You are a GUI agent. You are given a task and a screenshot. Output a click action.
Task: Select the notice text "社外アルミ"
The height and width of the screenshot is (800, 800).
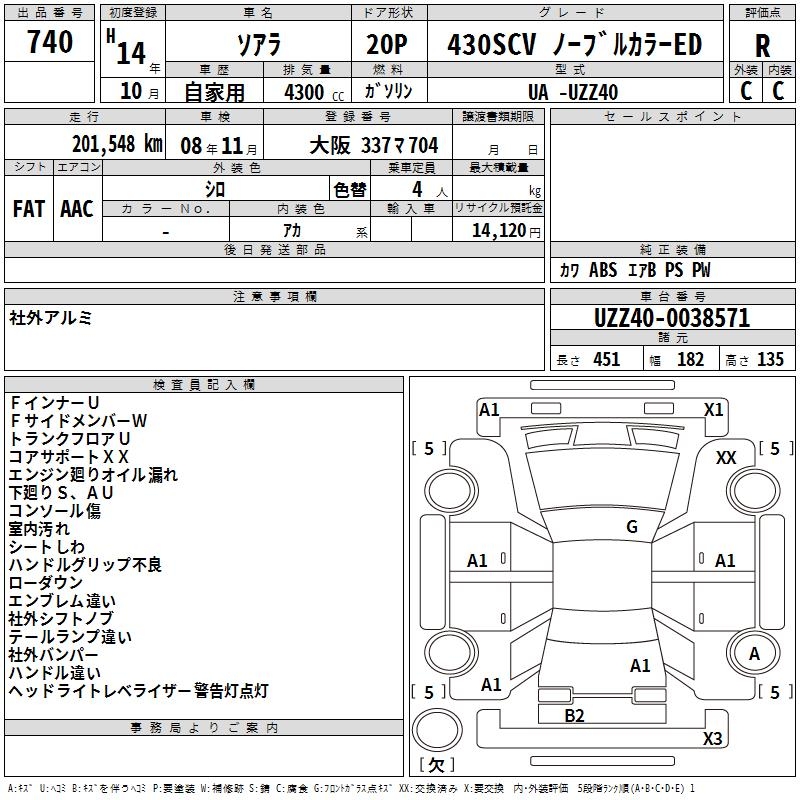[51, 318]
